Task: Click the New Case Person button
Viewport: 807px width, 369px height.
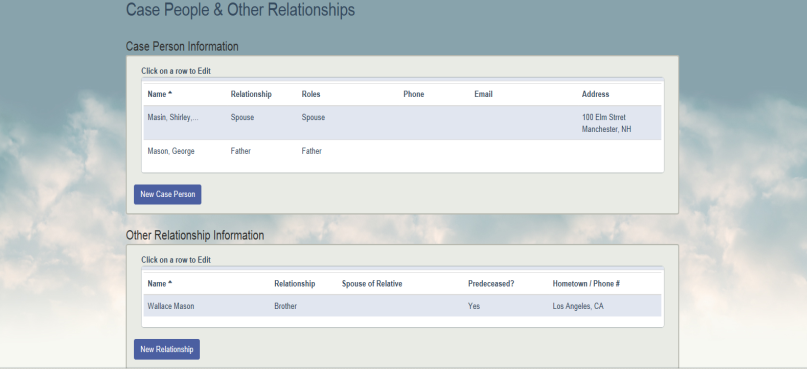Action: [167, 195]
